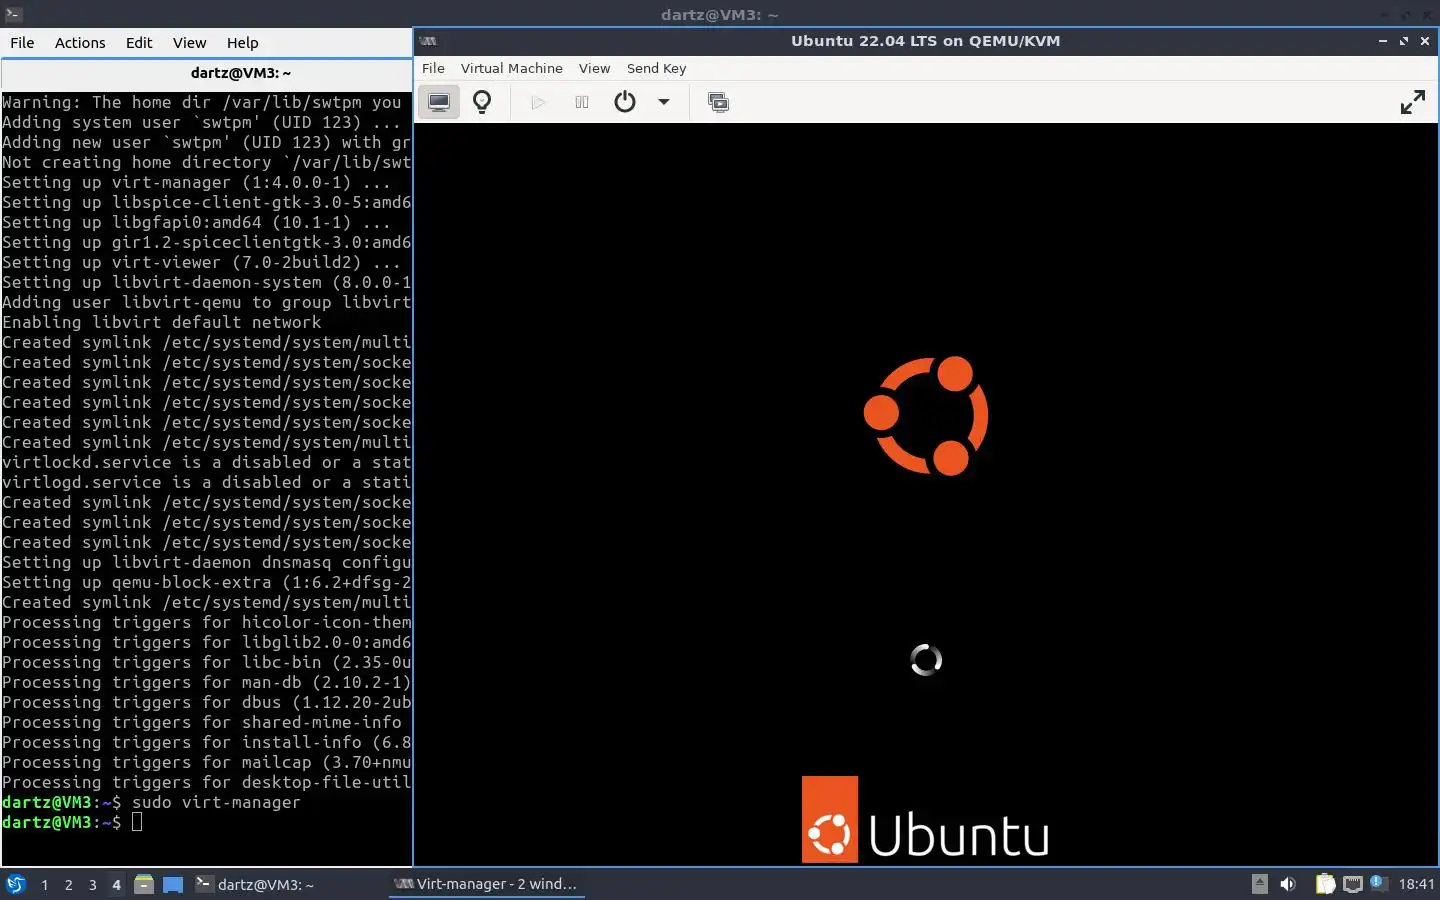Show virtual hardware details lightbulb icon

click(482, 102)
